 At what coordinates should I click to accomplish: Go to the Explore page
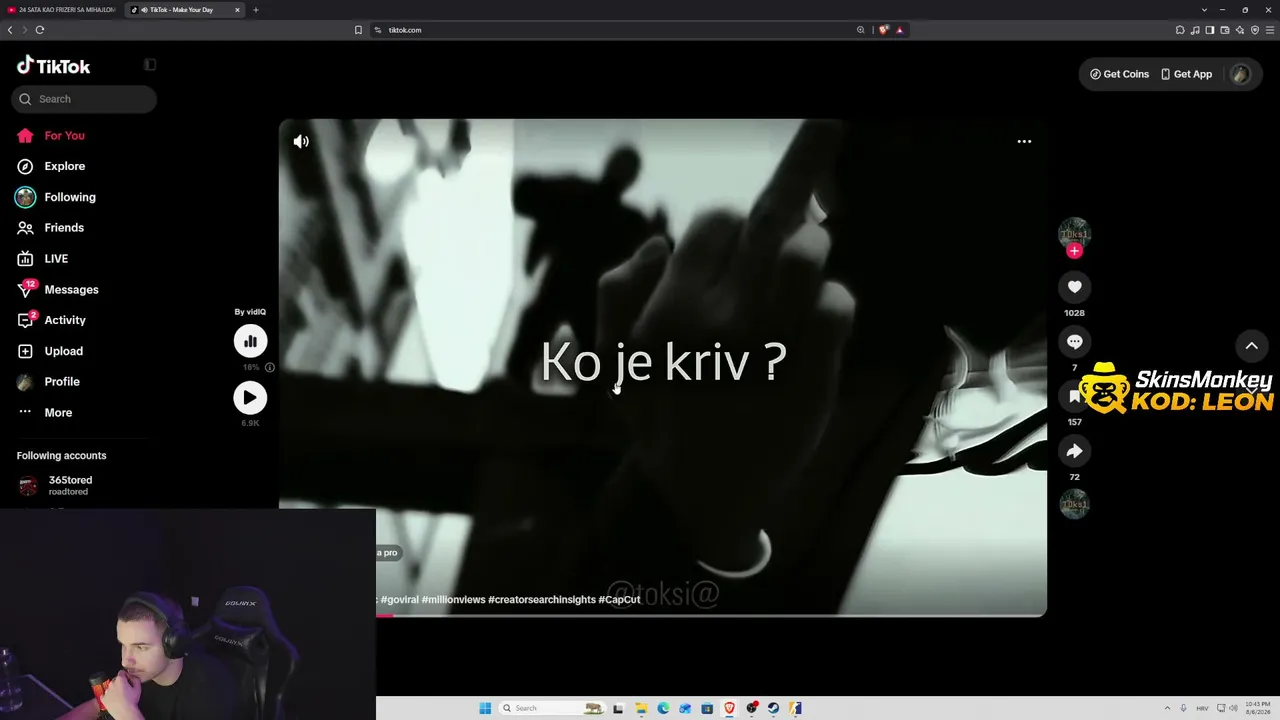click(51, 166)
